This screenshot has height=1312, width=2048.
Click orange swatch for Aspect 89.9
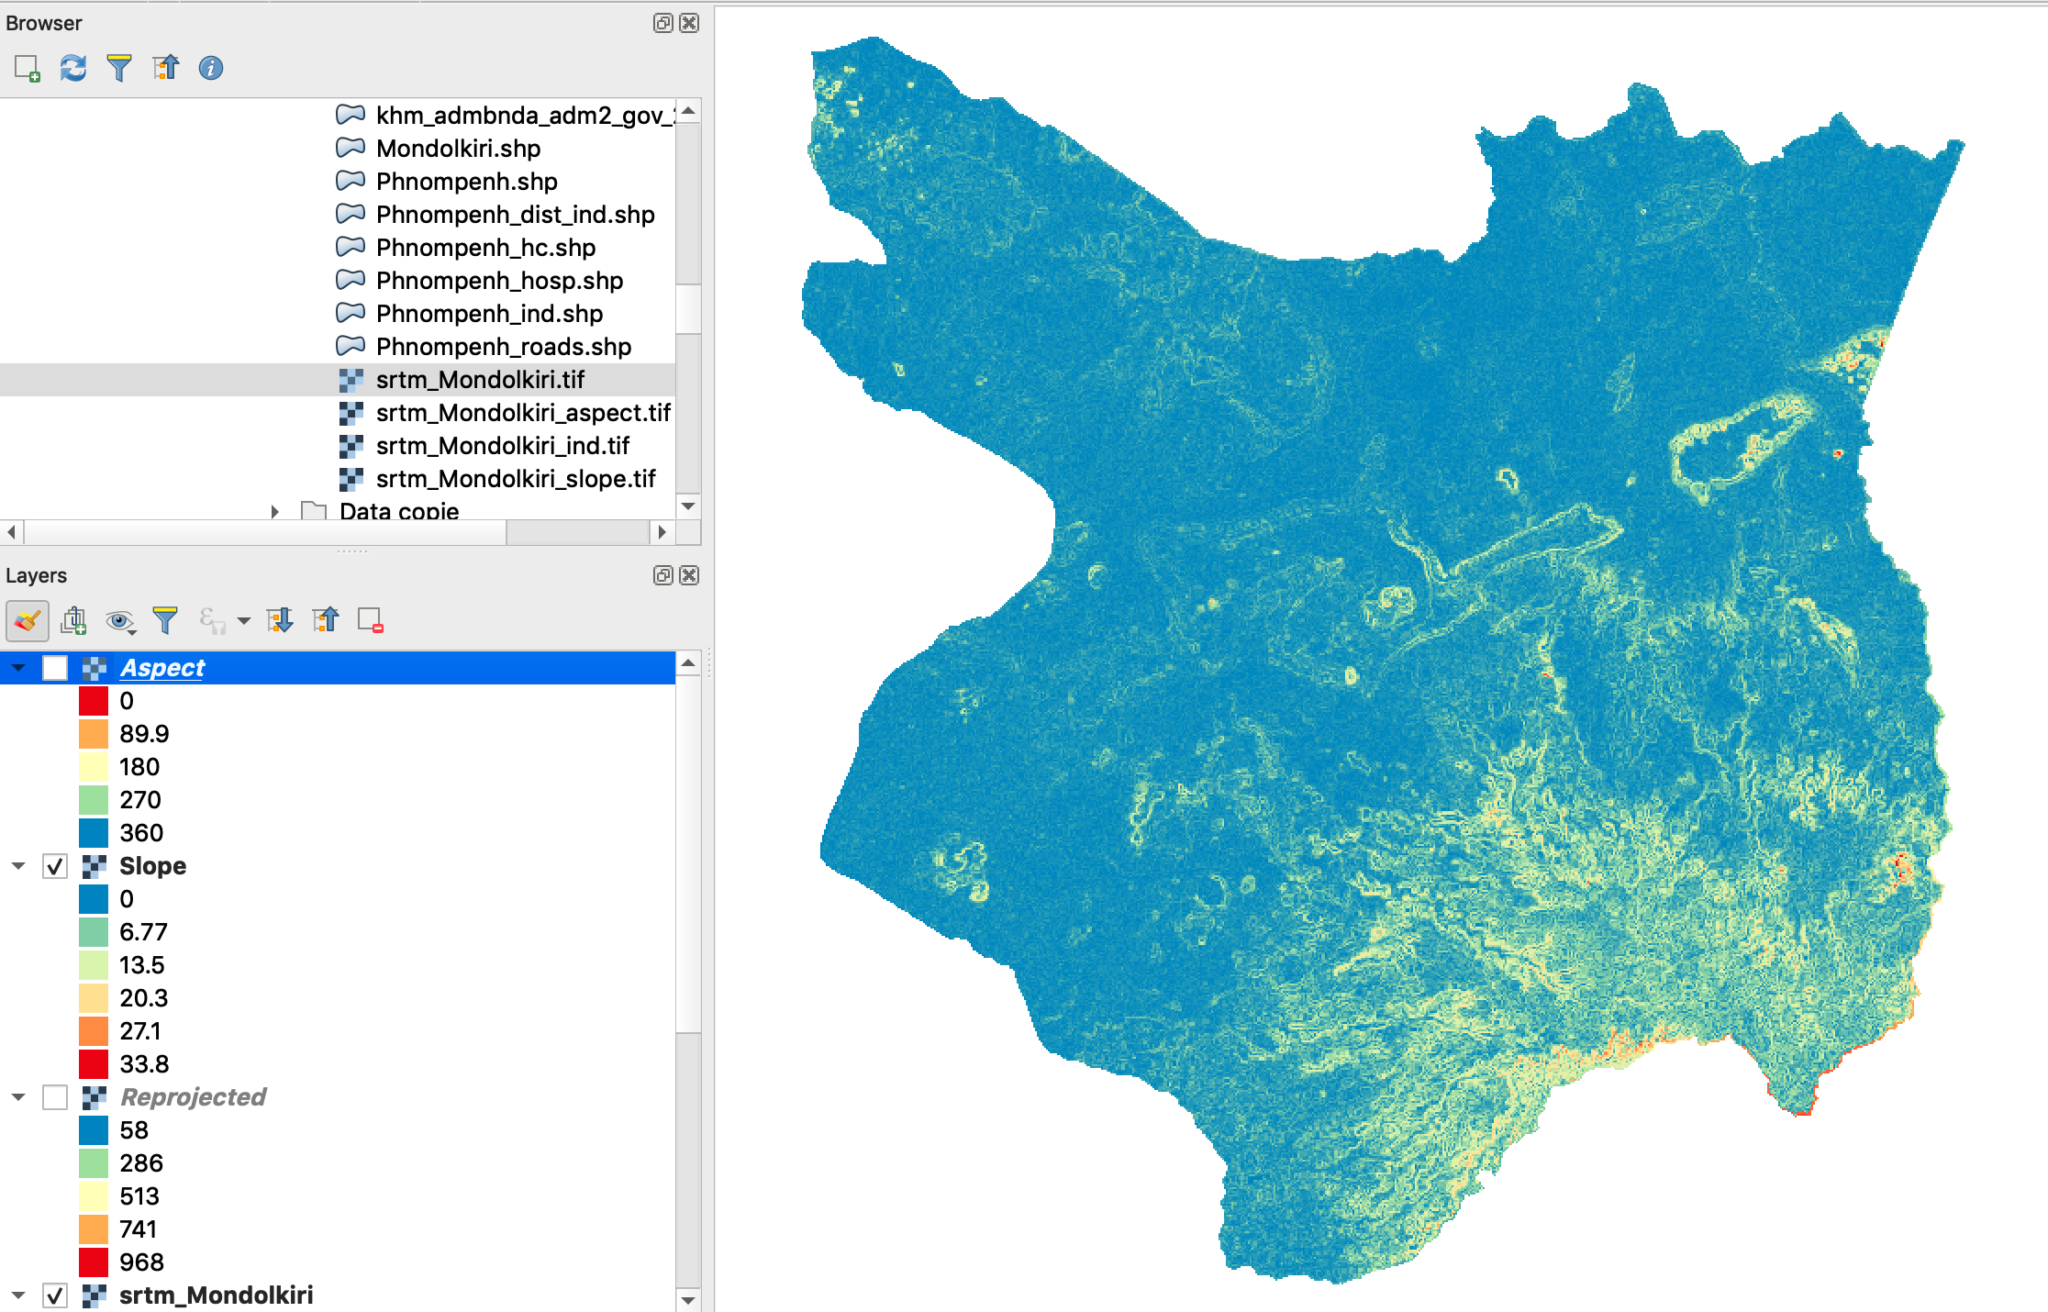(x=93, y=734)
